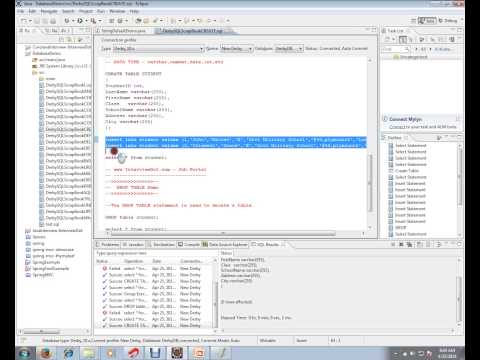Image resolution: width=480 pixels, height=360 pixels.
Task: Click the SQL editor horizontal scrollbar
Action: tap(223, 234)
